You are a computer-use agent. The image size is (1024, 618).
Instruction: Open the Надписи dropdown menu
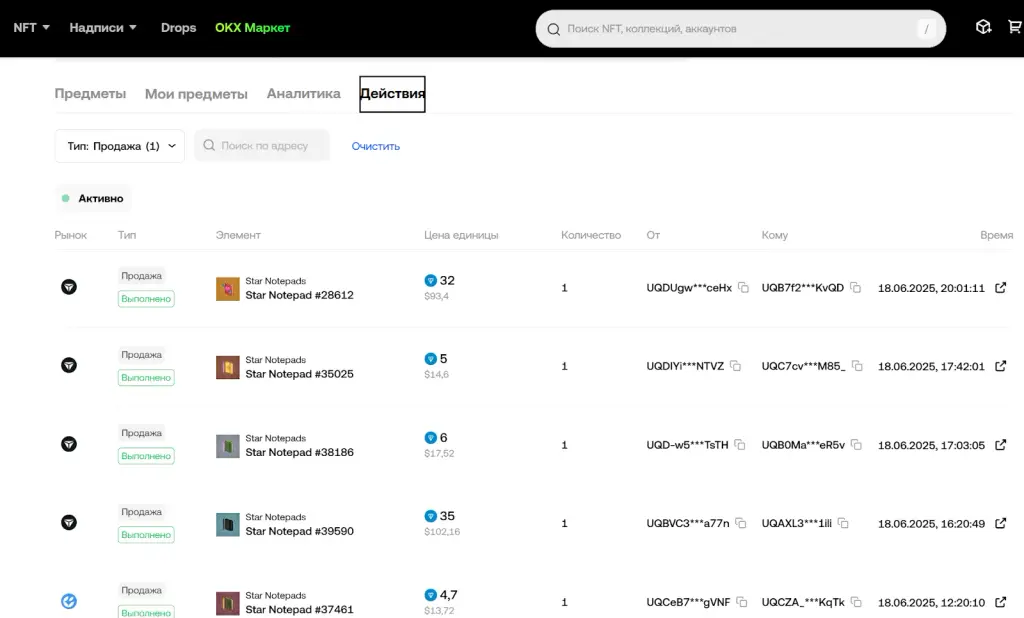(103, 27)
